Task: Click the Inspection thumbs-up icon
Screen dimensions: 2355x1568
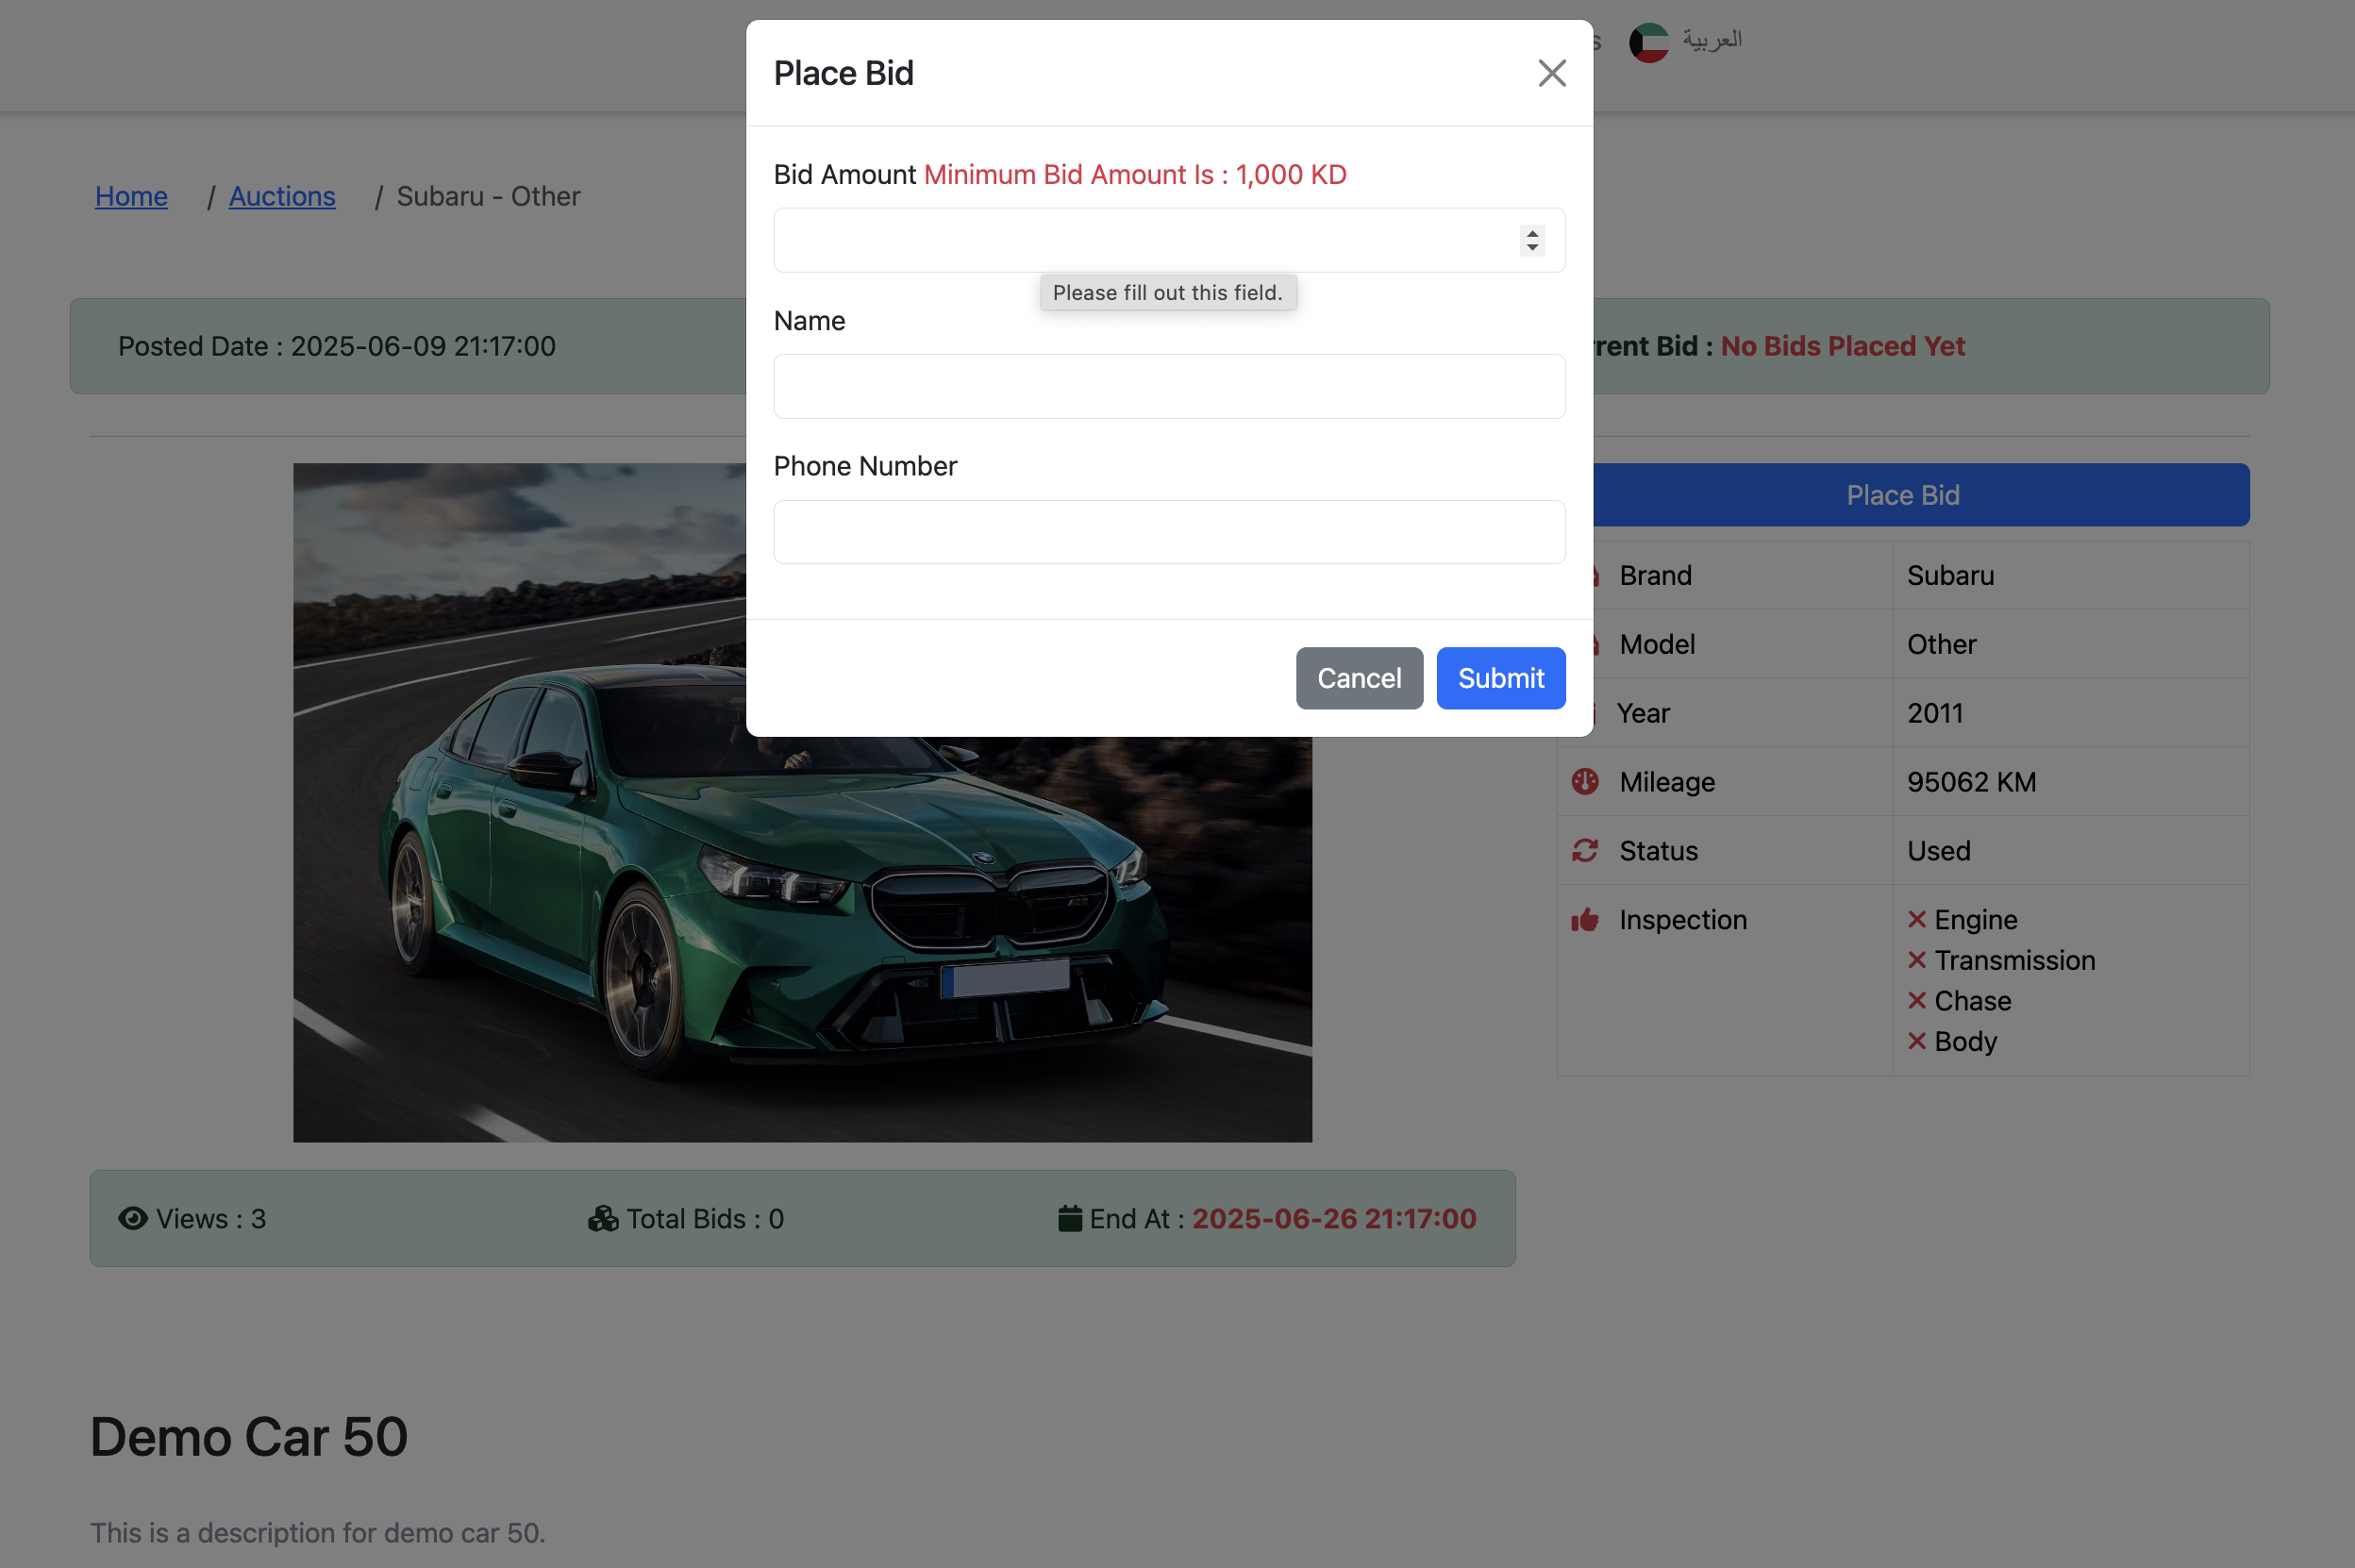Action: coord(1585,919)
